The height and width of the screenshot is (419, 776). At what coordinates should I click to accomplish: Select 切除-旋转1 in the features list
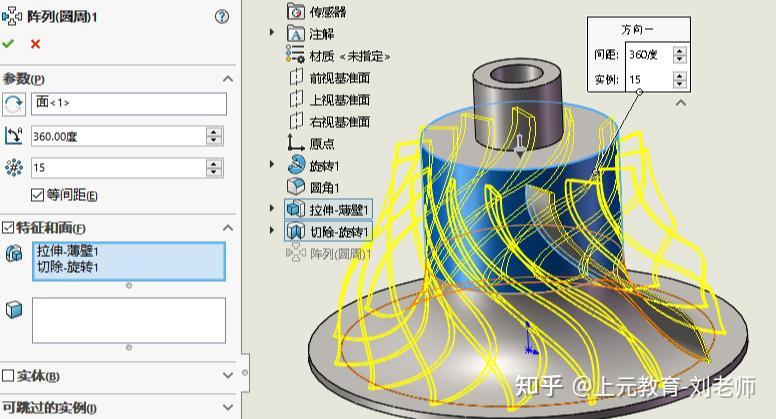(68, 267)
